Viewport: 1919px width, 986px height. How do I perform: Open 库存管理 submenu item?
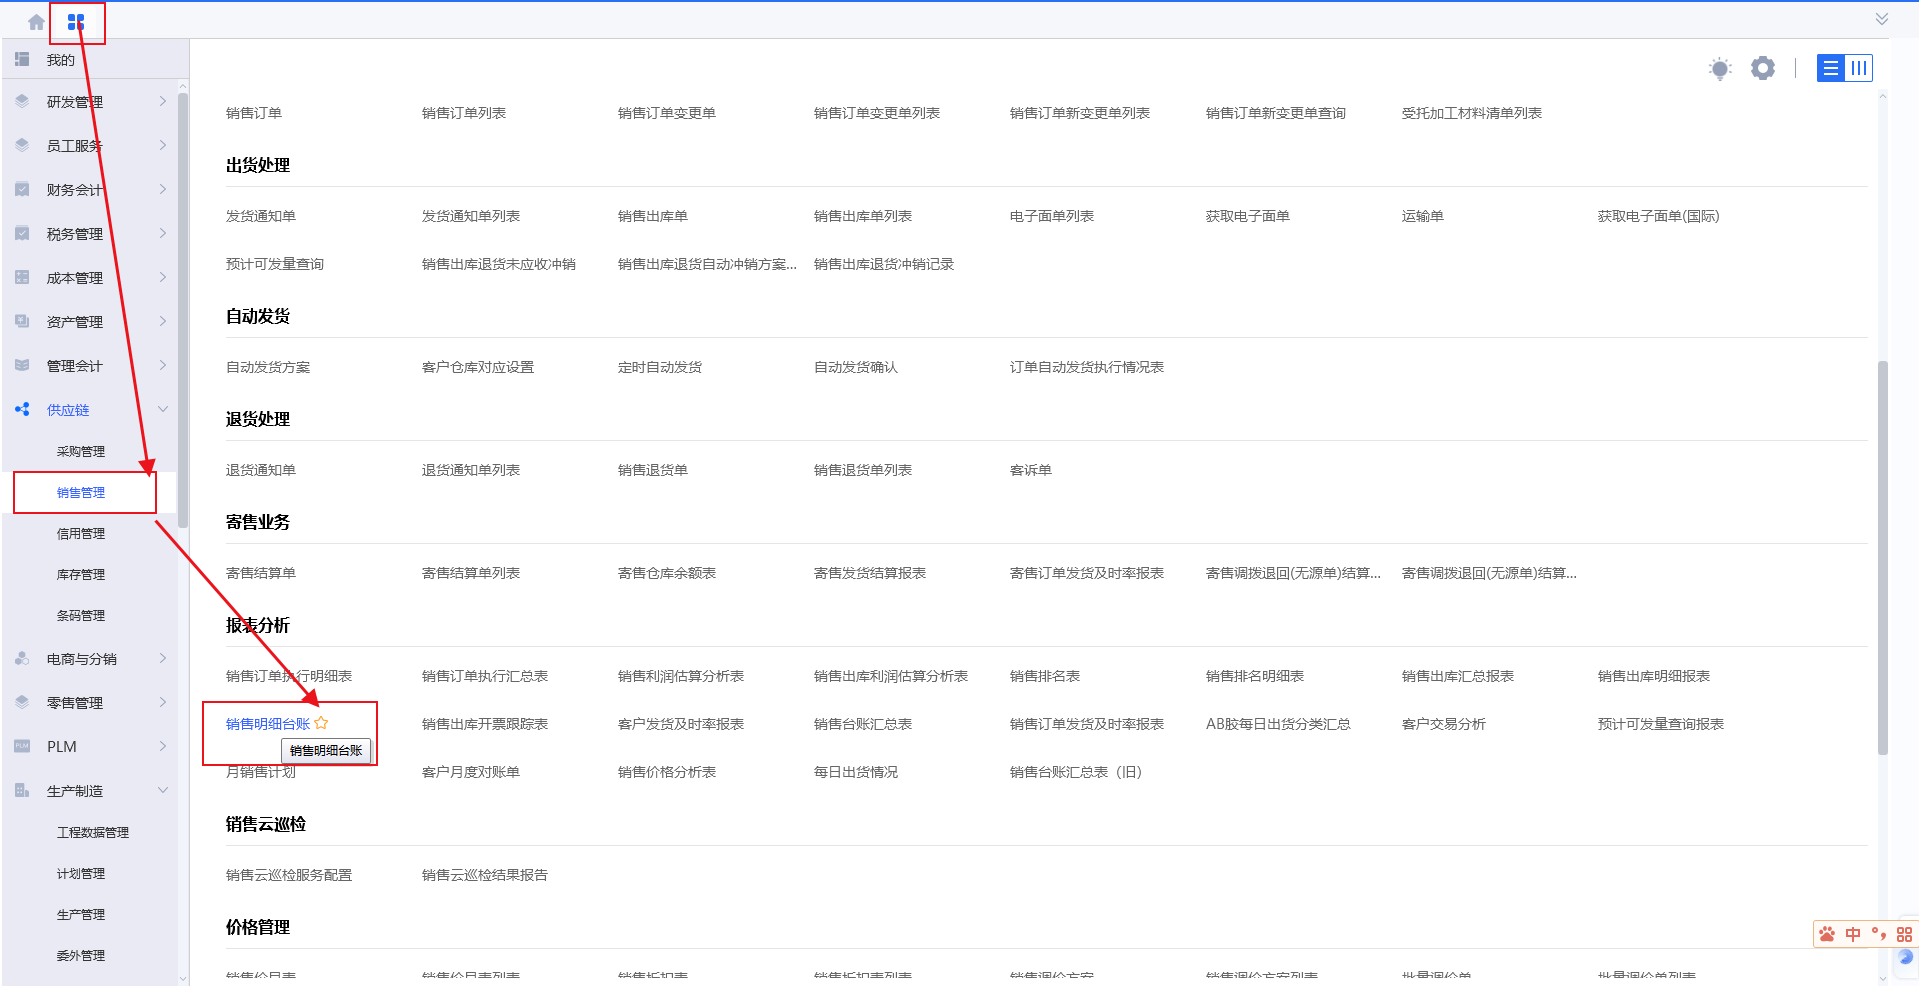click(x=81, y=575)
